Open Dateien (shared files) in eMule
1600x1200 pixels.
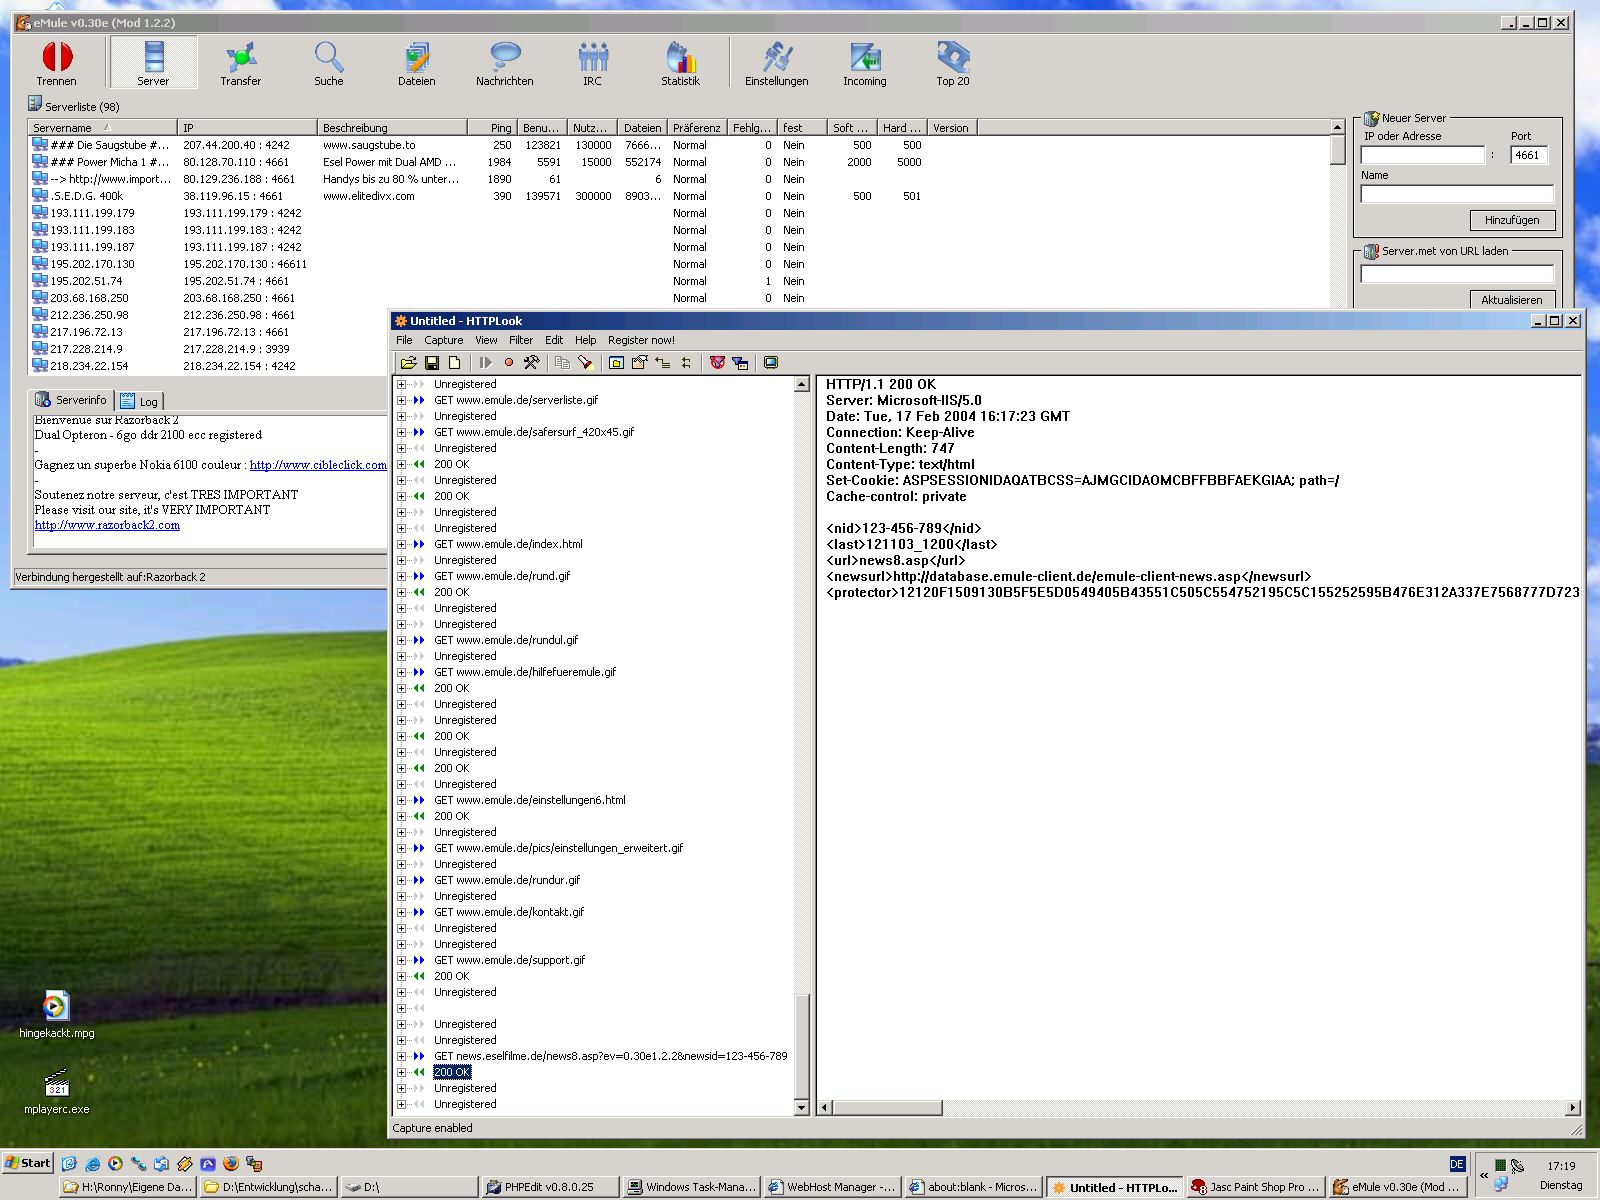(x=417, y=63)
